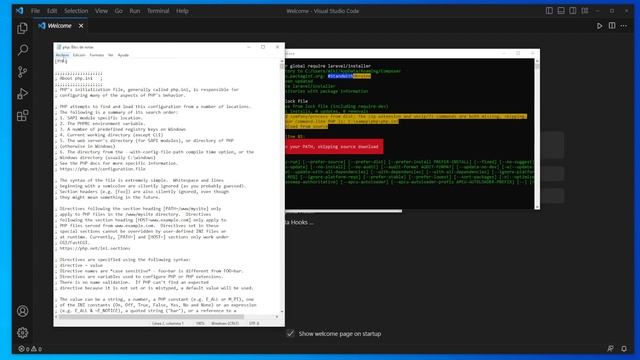Click the Notepad window title icon

tap(59, 47)
